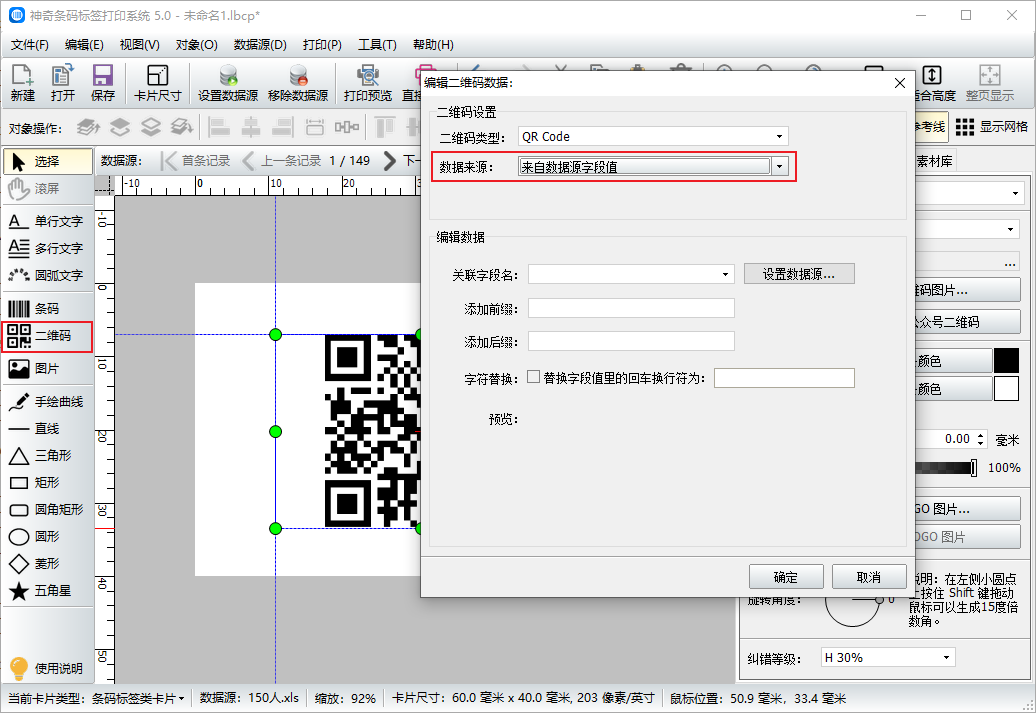Click the 移除数据源 toolbar icon
Viewport: 1036px width, 713px height.
[298, 83]
